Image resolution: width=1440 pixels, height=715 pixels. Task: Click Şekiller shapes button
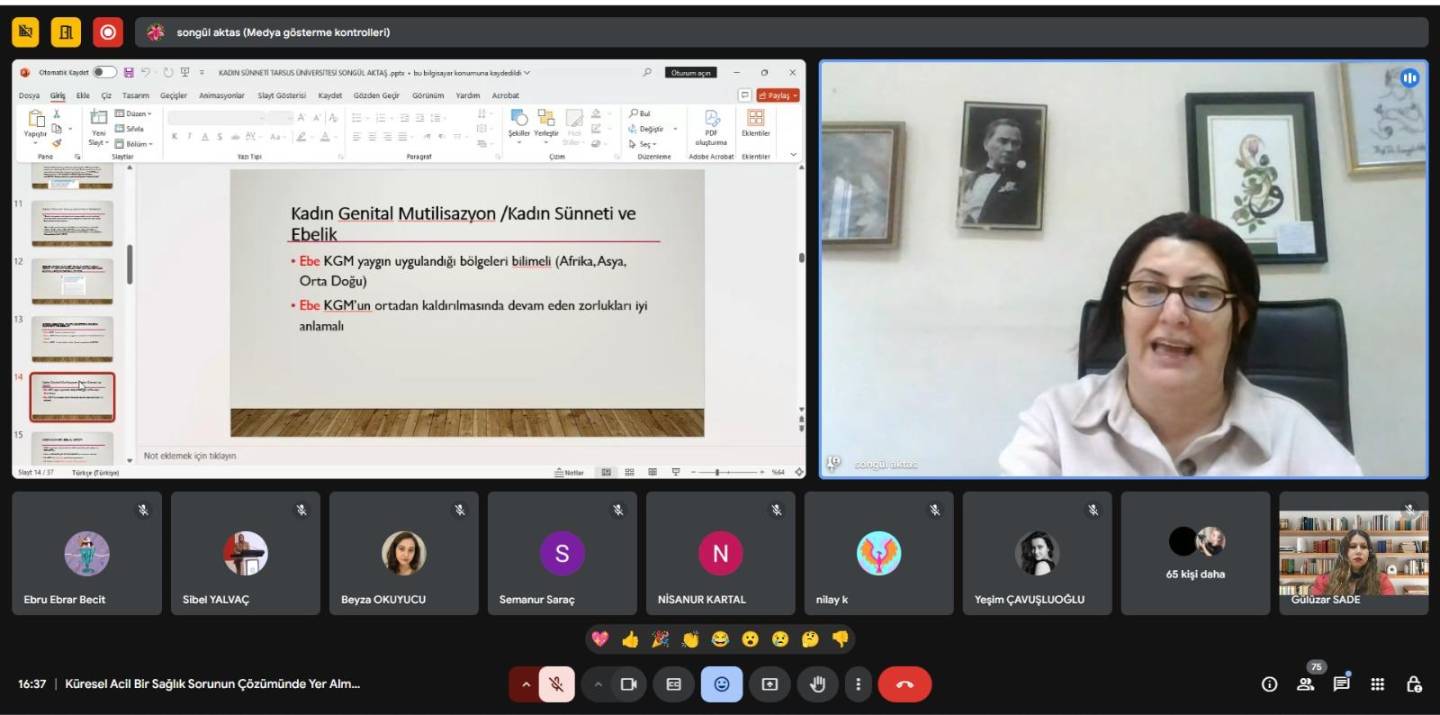click(x=519, y=124)
